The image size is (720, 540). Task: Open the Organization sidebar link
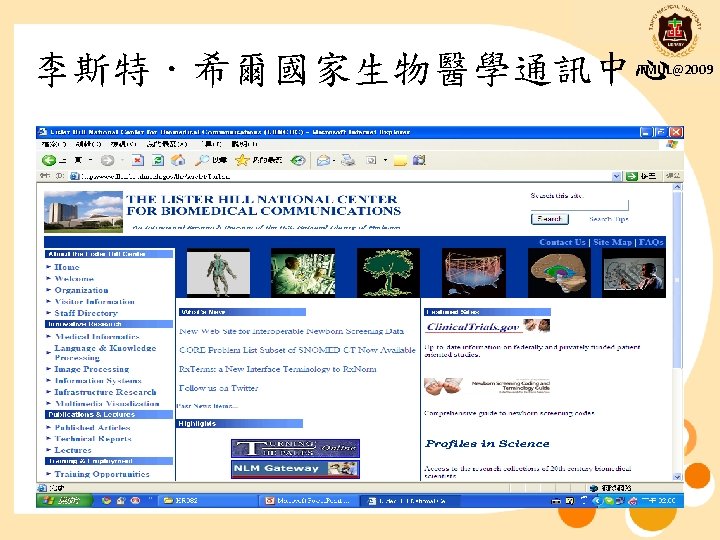click(x=81, y=290)
